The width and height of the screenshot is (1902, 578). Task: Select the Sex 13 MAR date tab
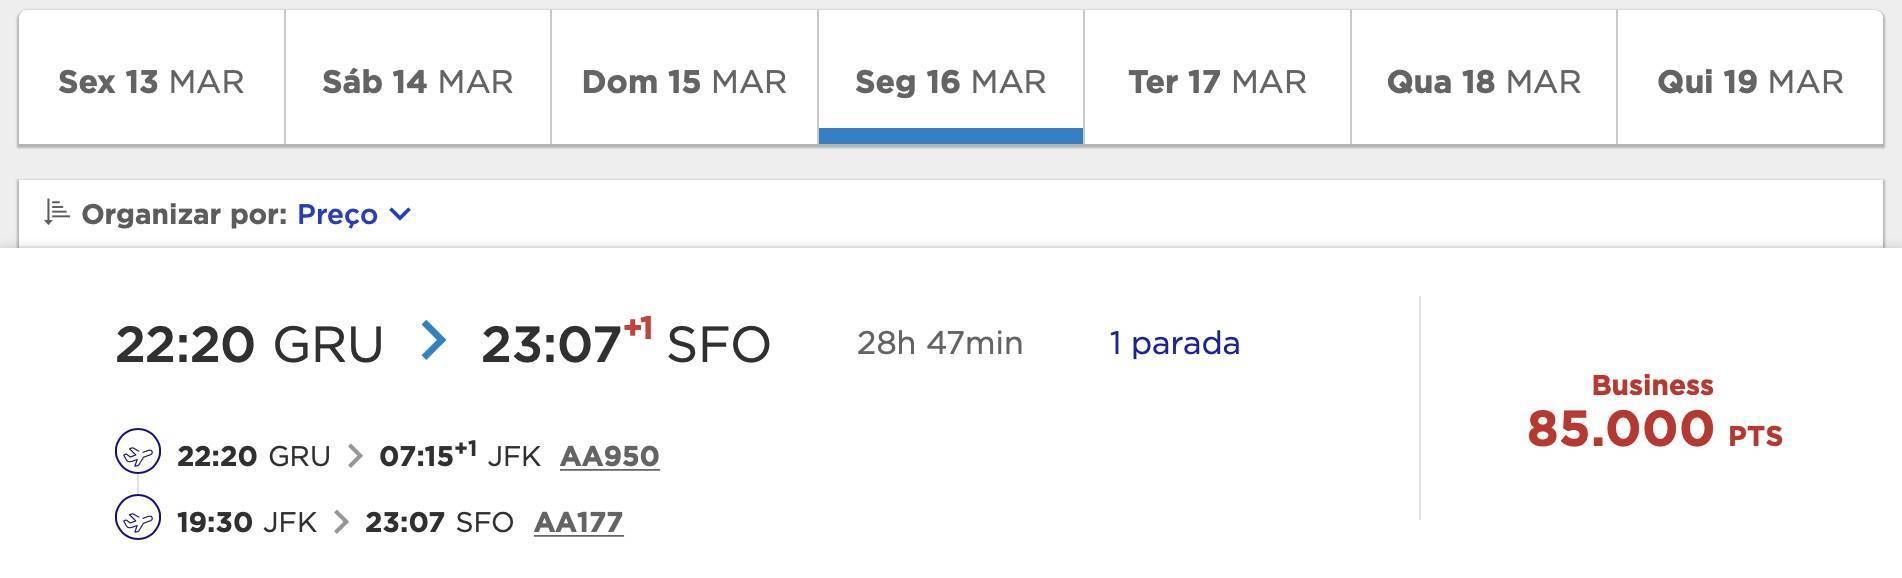(x=151, y=78)
